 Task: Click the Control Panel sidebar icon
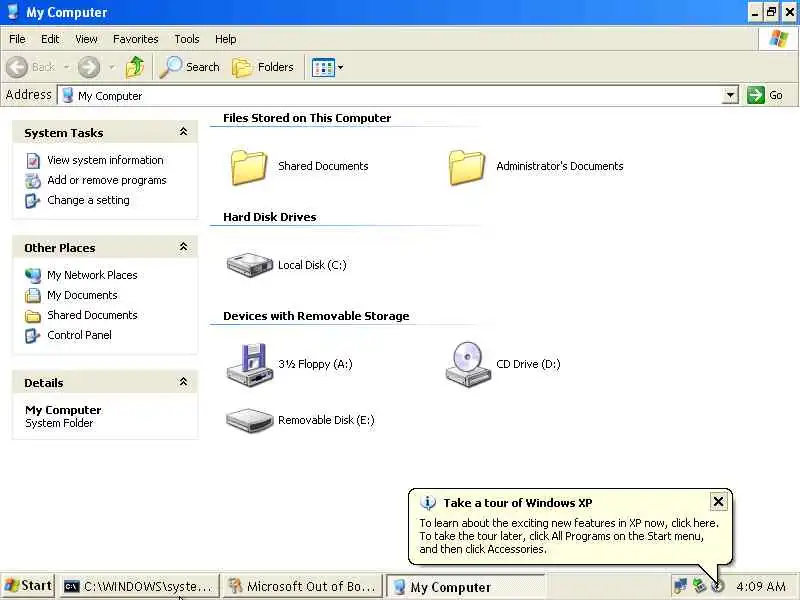33,336
